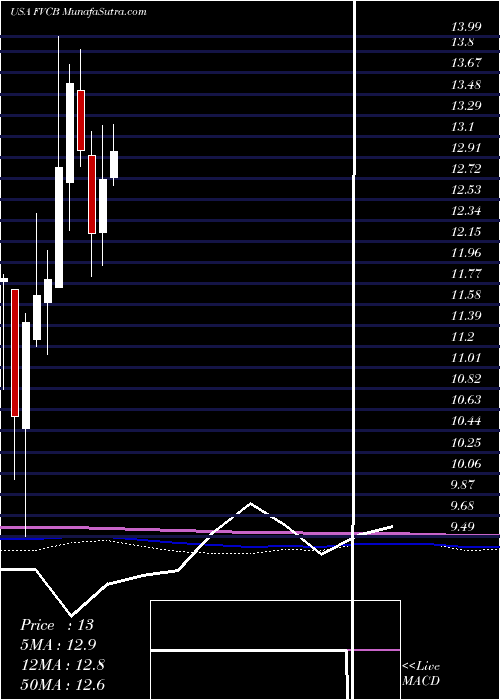
Task: Click the 10.63 price axis label
Action: [466, 400]
